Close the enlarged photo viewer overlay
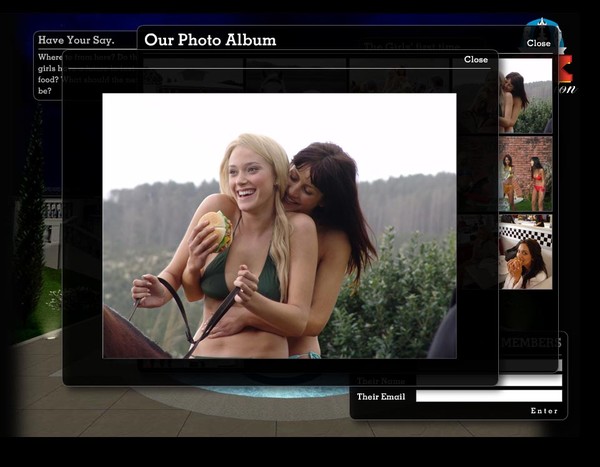Image resolution: width=600 pixels, height=467 pixels. pyautogui.click(x=476, y=59)
